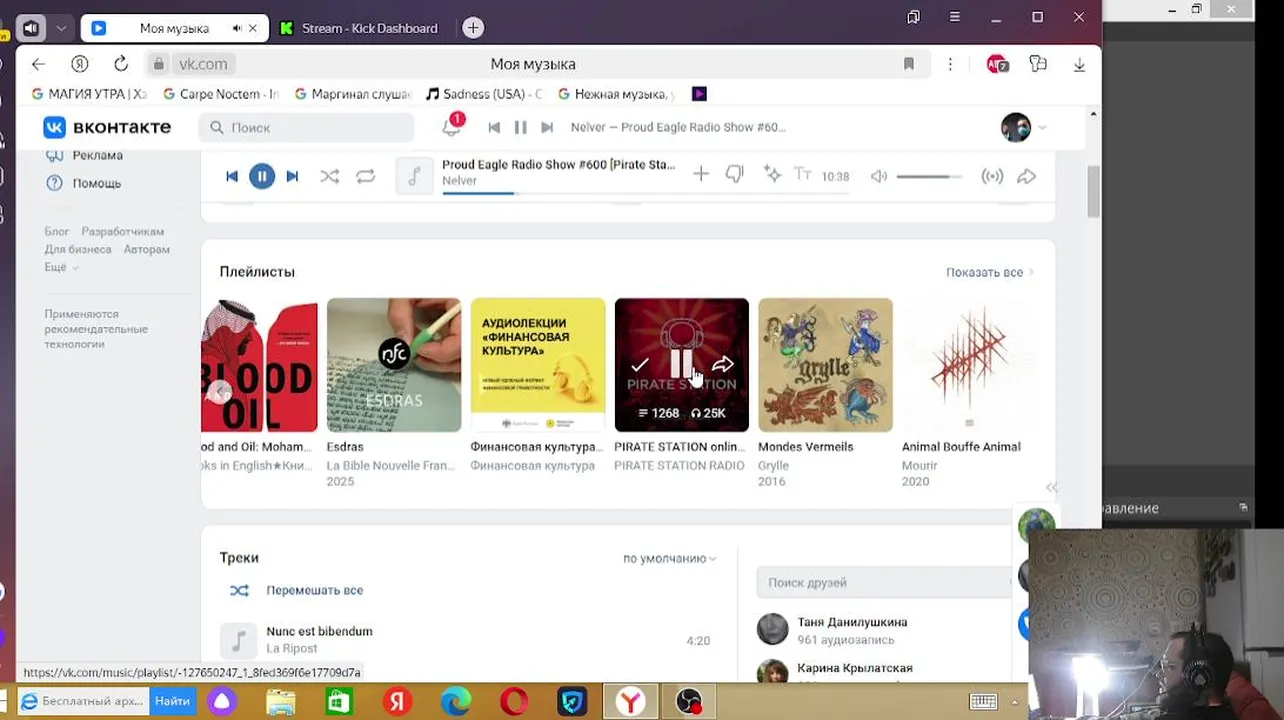The height and width of the screenshot is (720, 1284).
Task: Open browser downloads arrow icon
Action: 1079,64
